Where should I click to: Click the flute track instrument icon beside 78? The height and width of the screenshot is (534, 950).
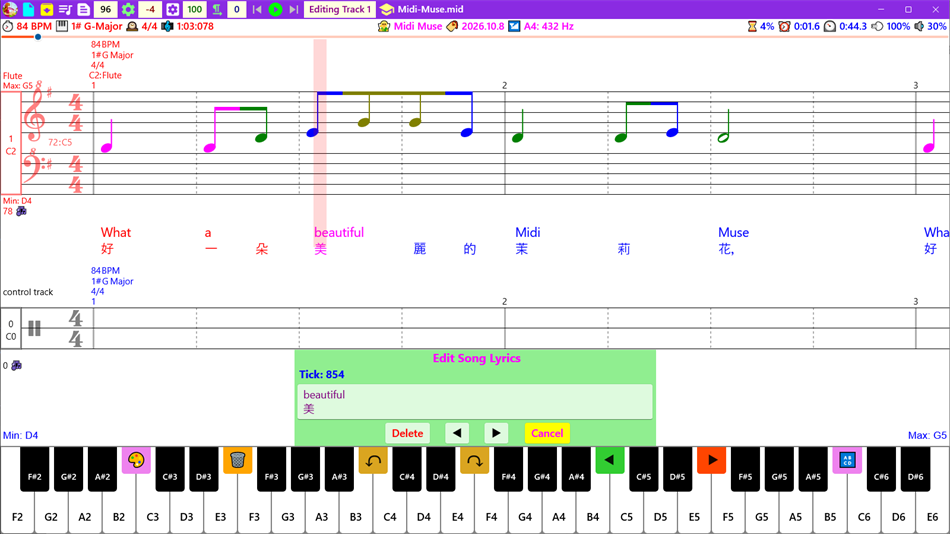pos(21,211)
